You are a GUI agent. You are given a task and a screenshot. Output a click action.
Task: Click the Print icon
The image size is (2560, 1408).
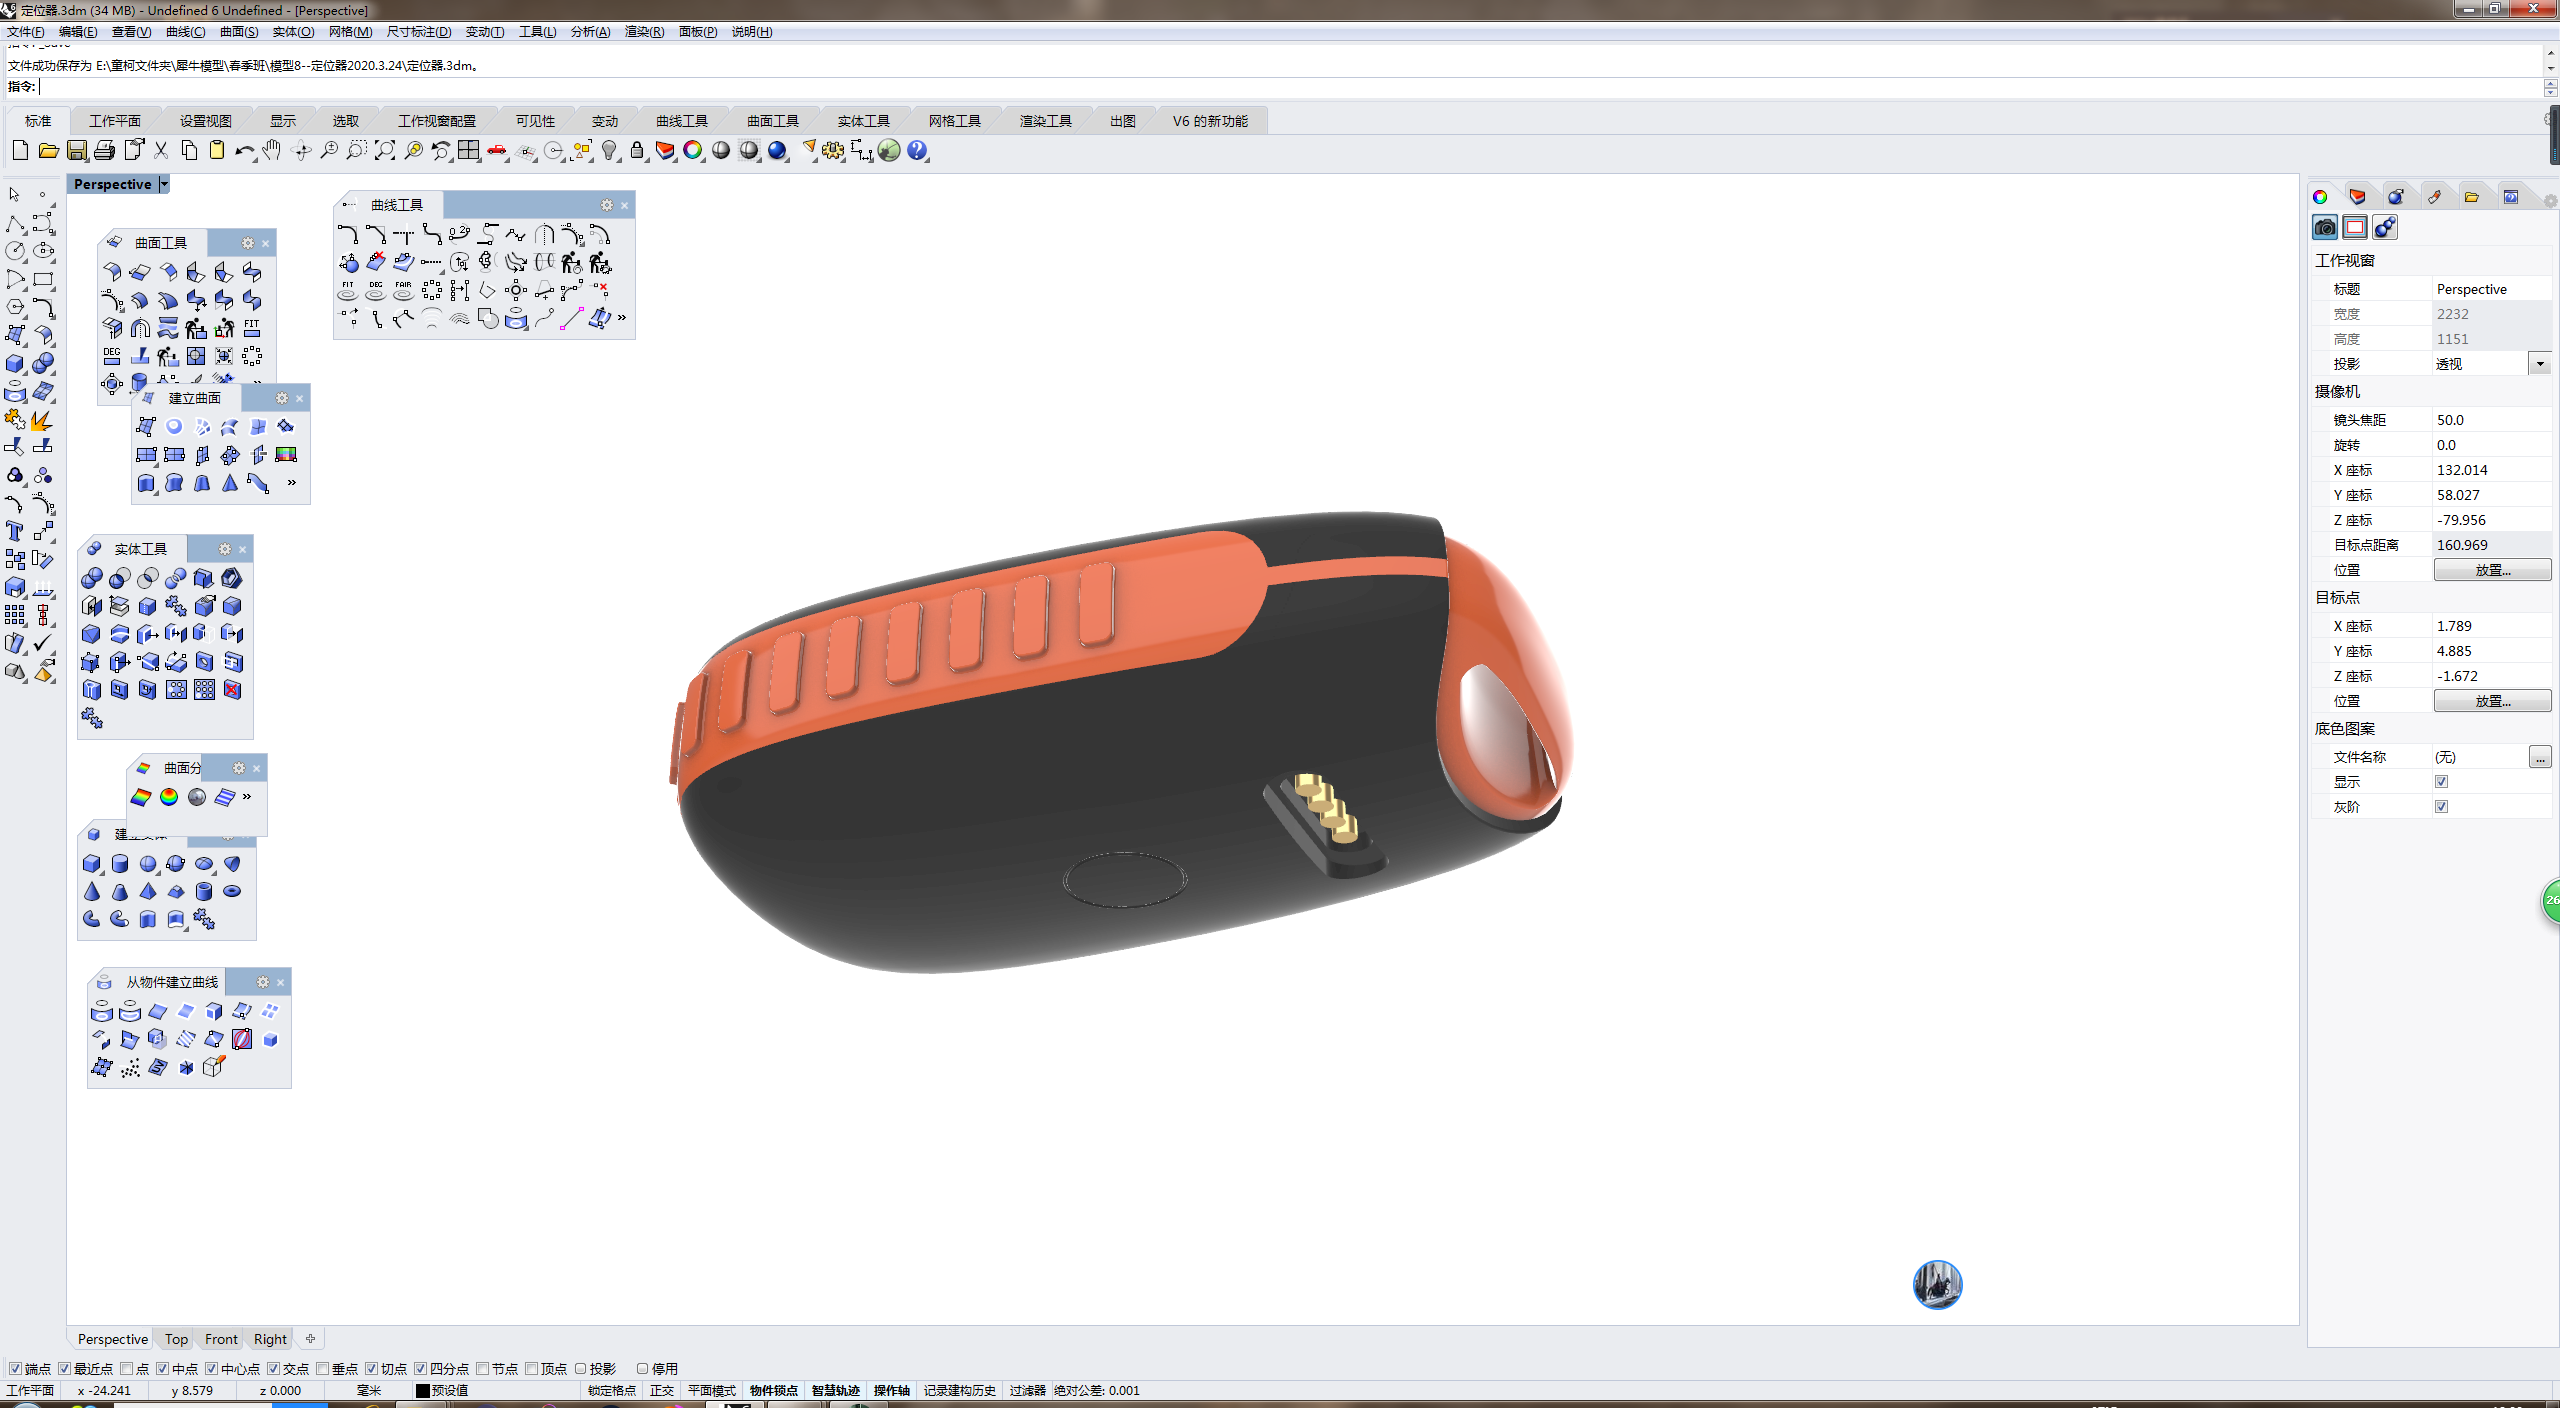tap(105, 151)
